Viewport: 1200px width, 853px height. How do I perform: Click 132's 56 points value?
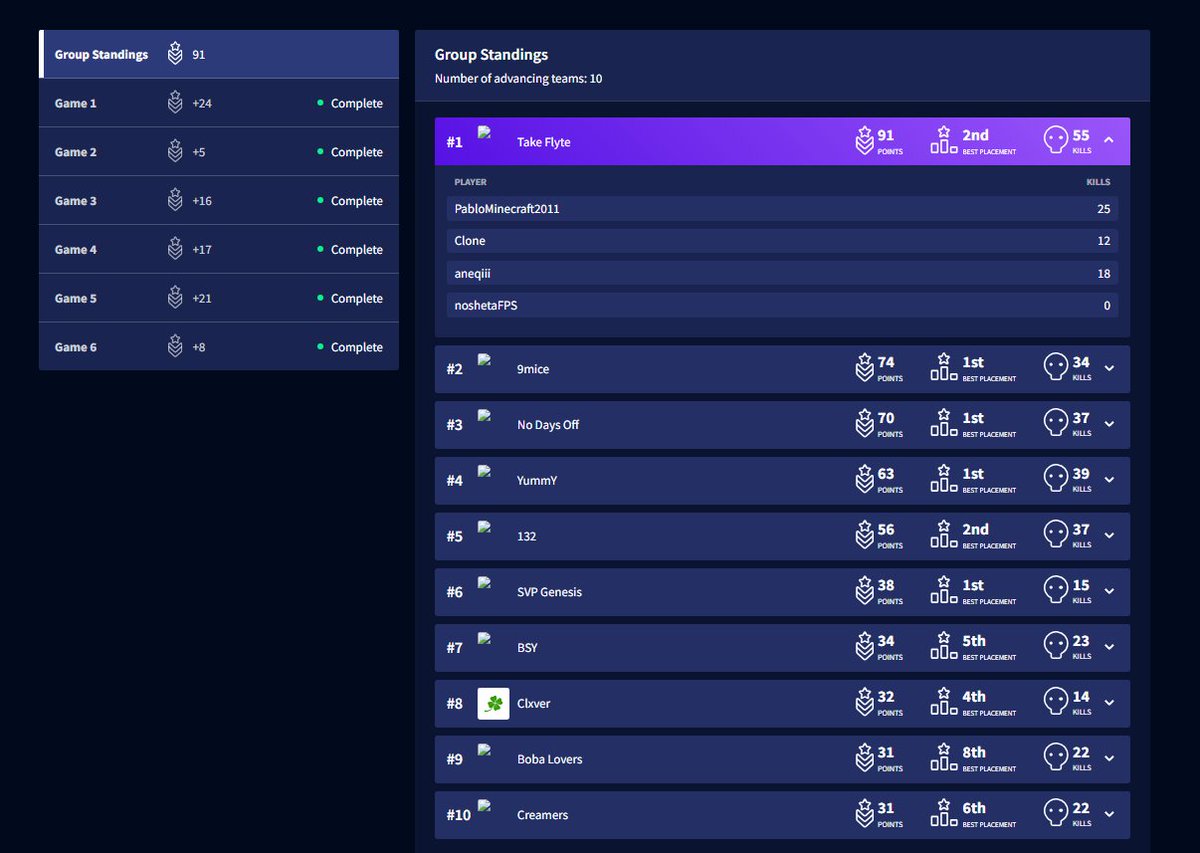[x=886, y=529]
